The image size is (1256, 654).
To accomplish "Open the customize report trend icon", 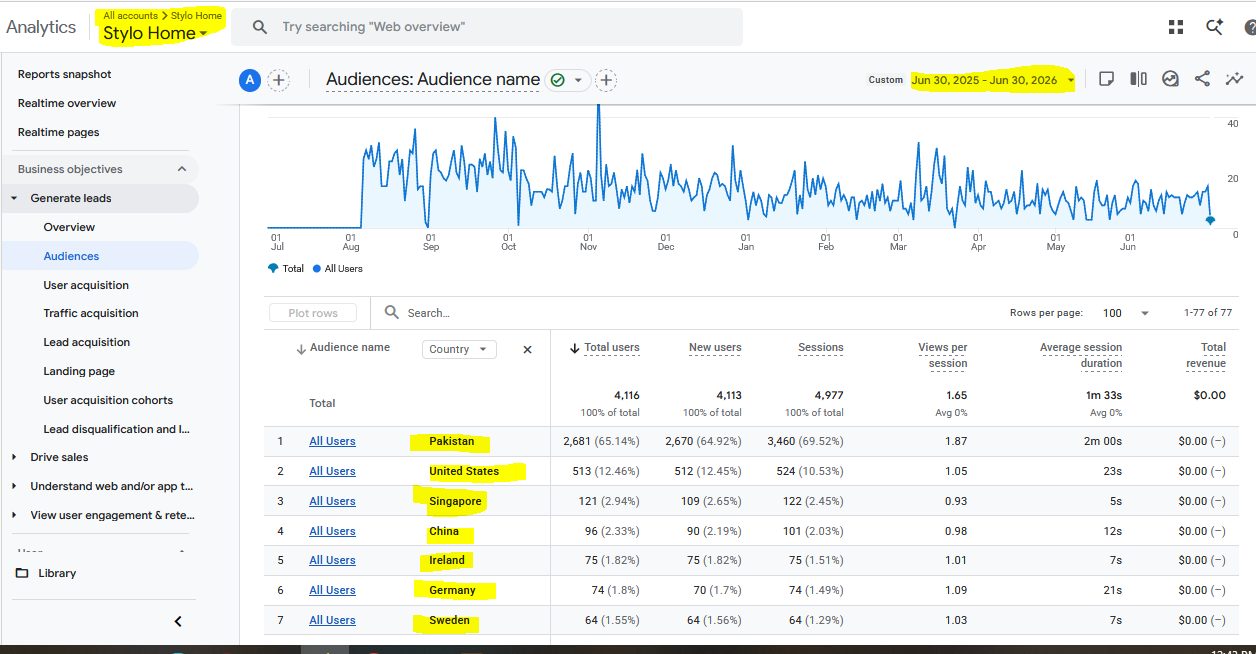I will pyautogui.click(x=1235, y=79).
